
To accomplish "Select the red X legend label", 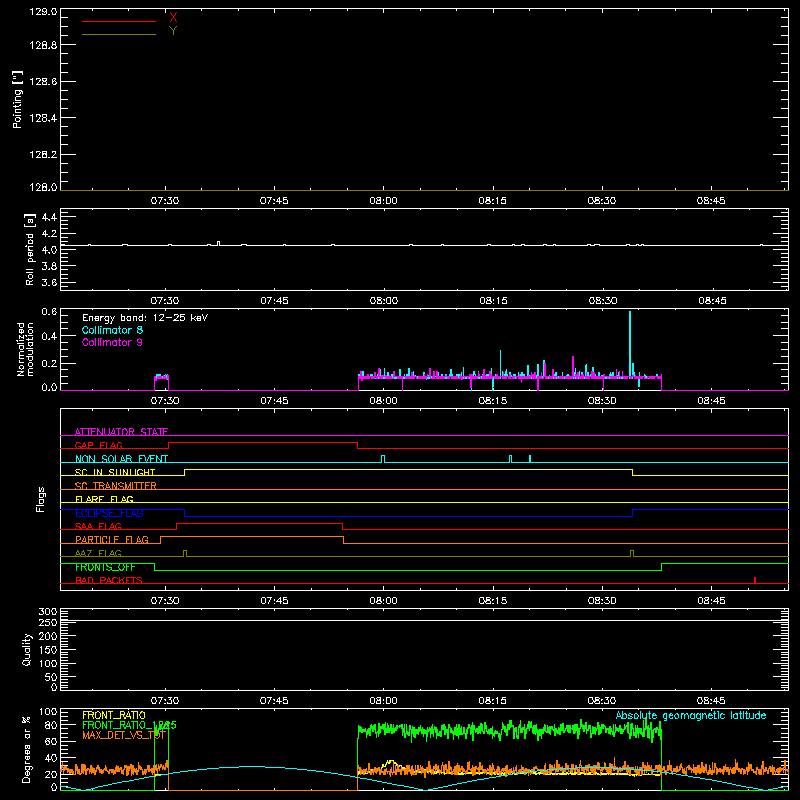I will coord(173,18).
